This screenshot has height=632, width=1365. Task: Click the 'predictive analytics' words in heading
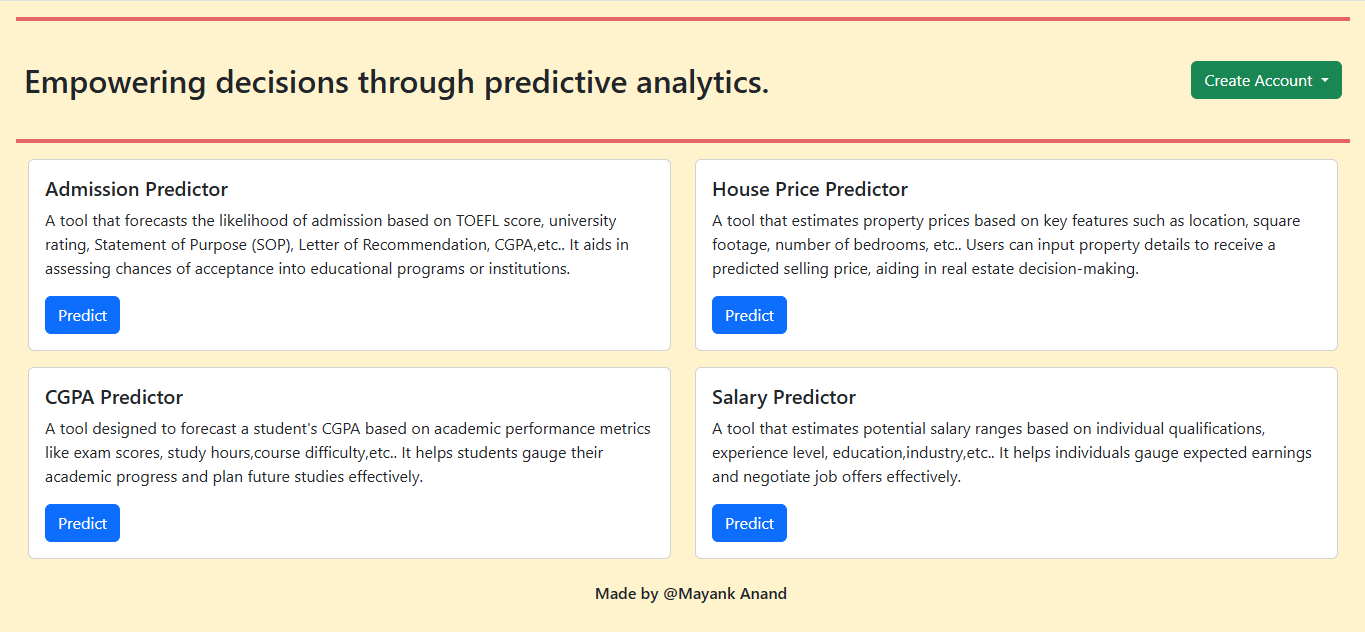tap(627, 82)
